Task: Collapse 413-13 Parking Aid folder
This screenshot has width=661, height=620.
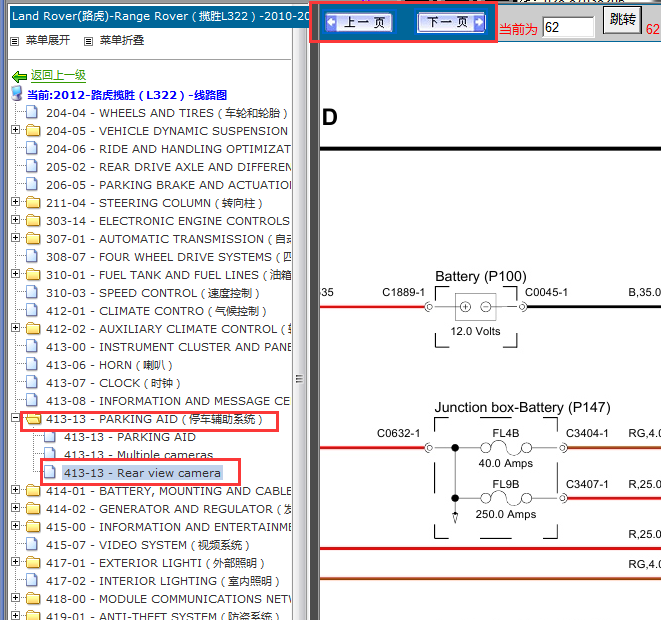Action: click(x=16, y=418)
